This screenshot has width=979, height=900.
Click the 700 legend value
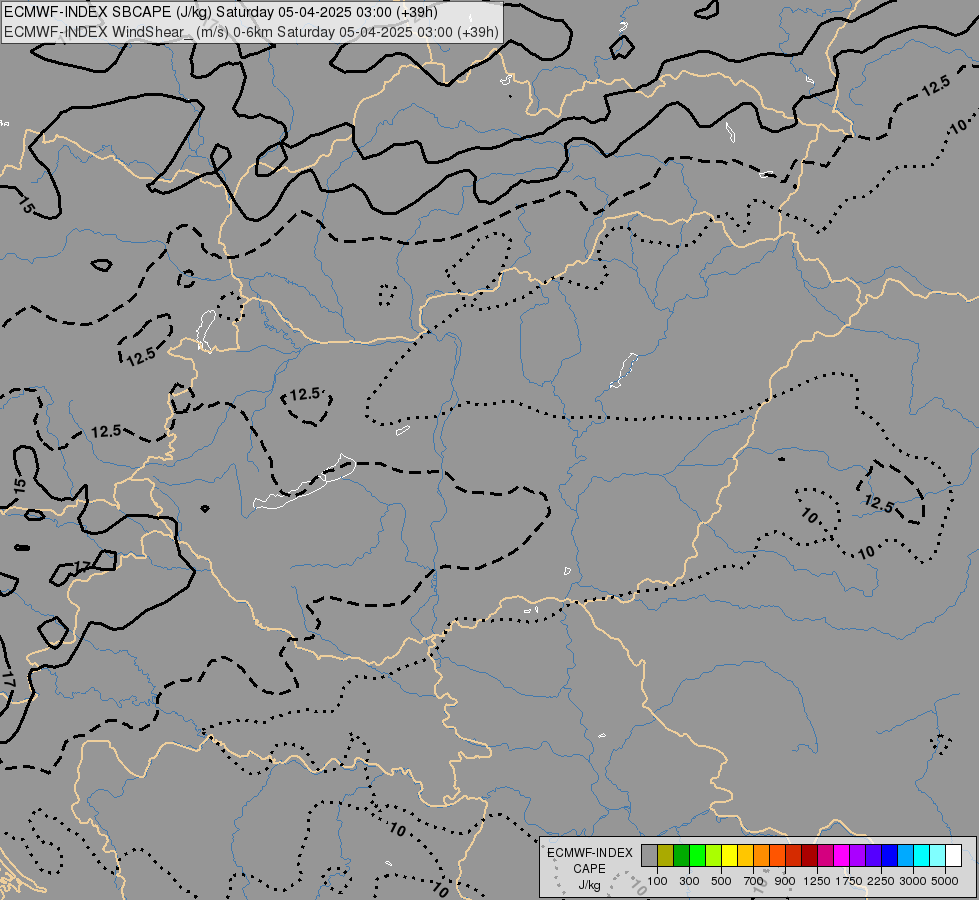tap(754, 881)
